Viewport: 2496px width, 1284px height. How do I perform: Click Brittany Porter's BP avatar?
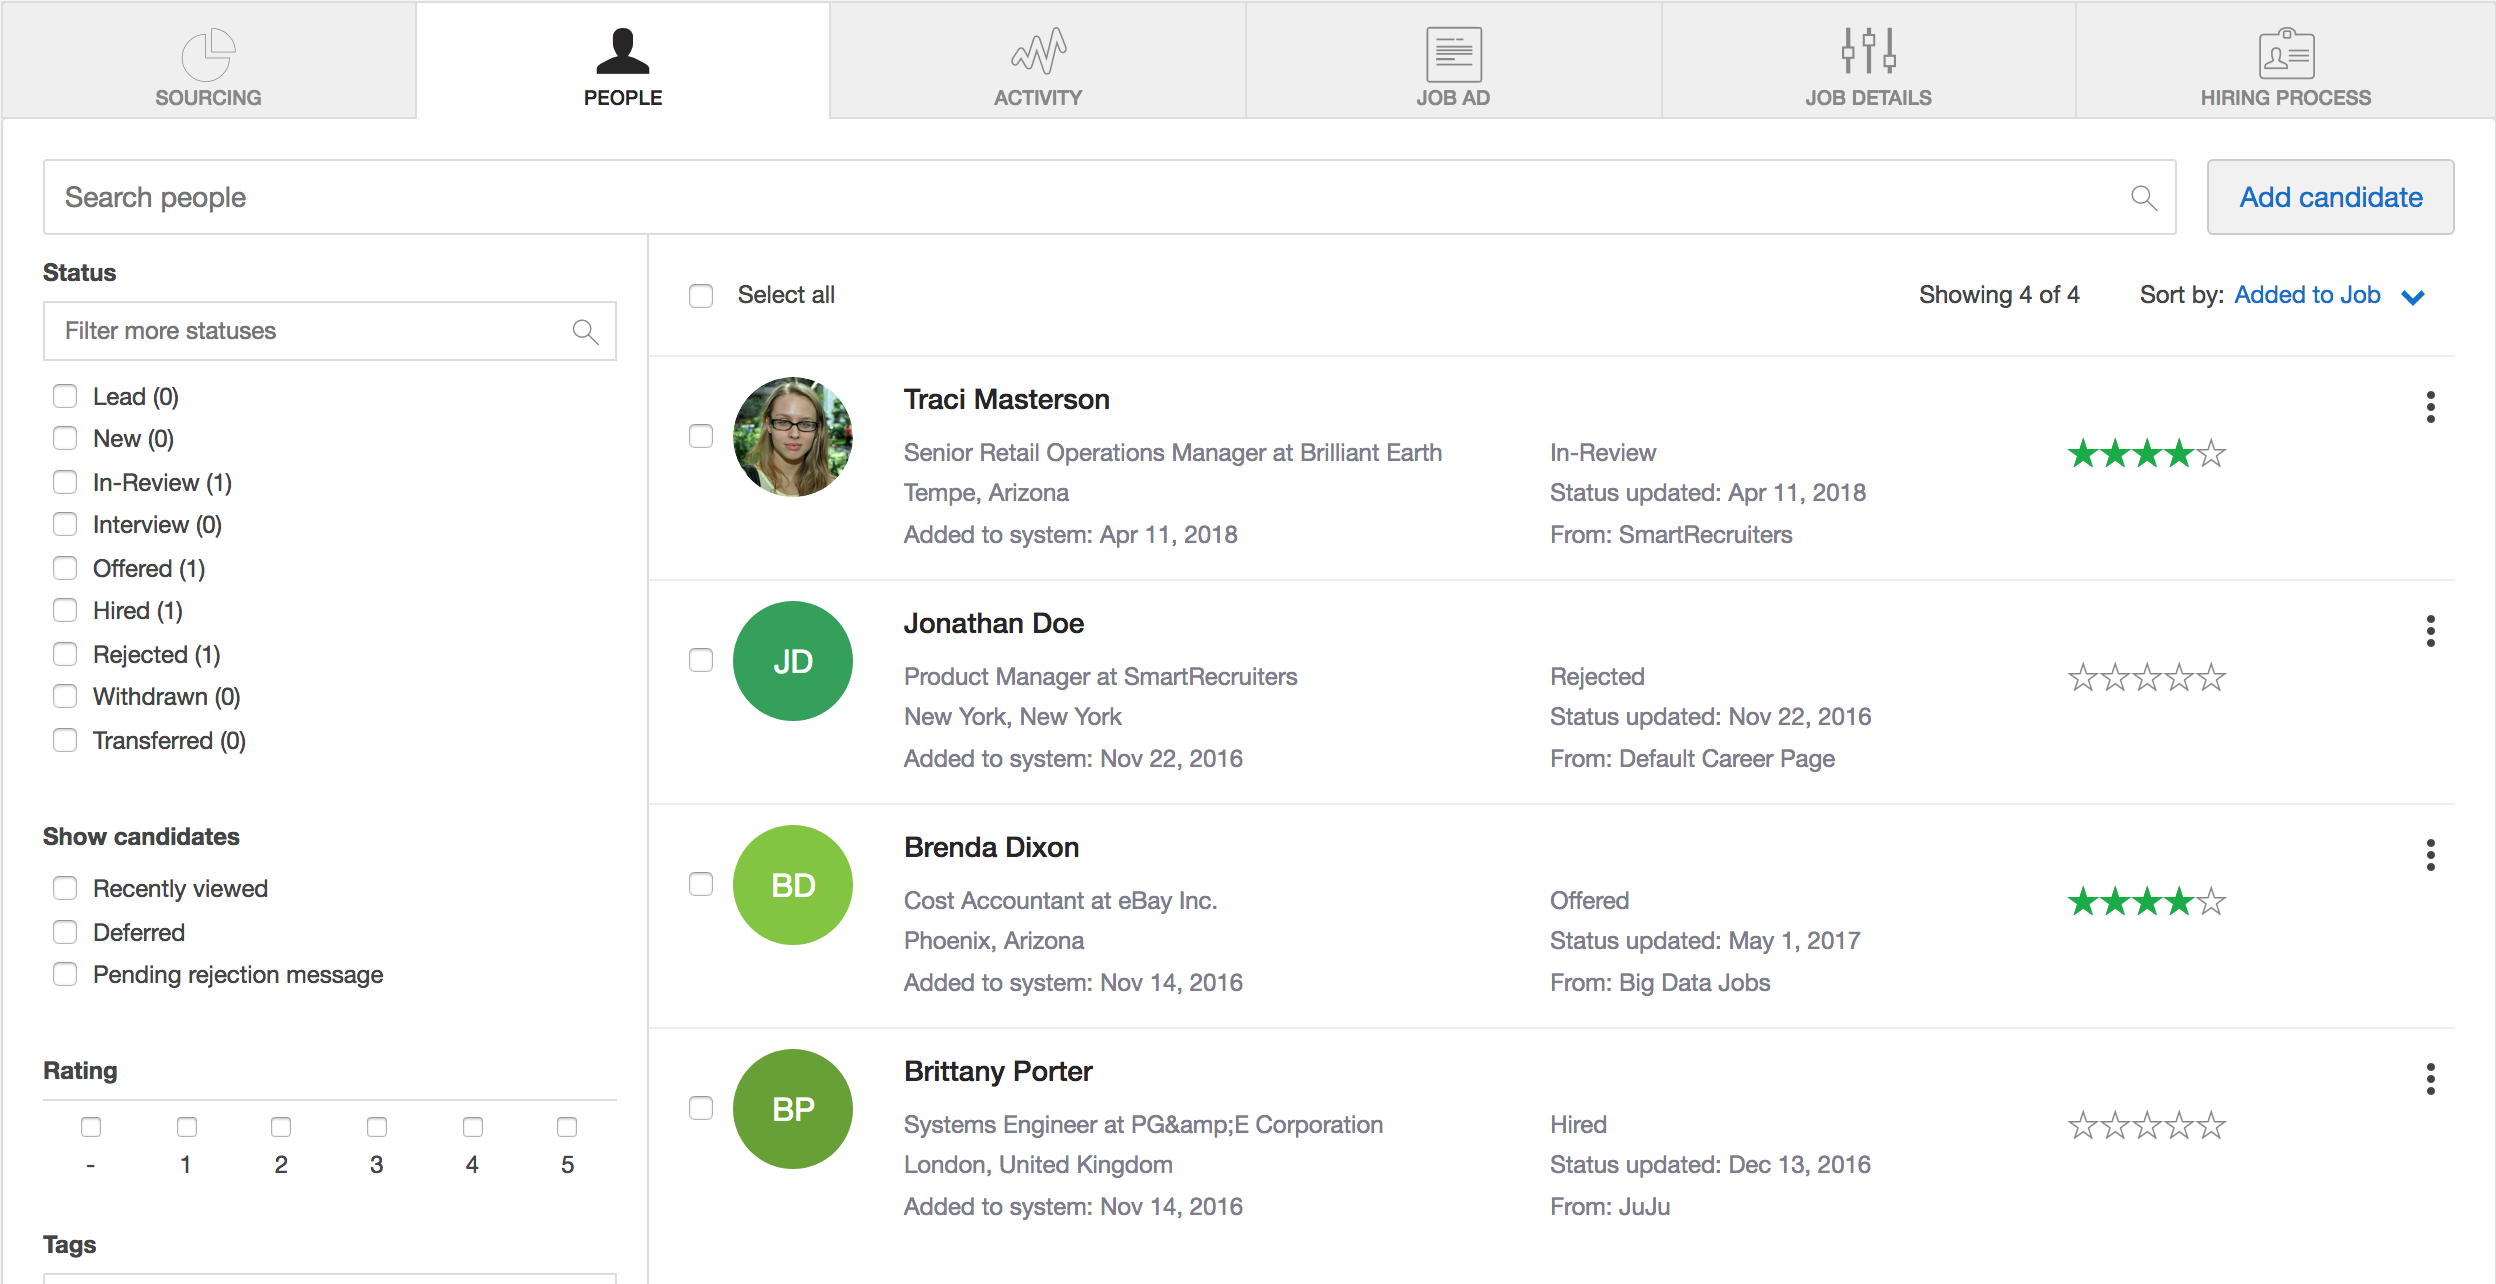pyautogui.click(x=792, y=1108)
